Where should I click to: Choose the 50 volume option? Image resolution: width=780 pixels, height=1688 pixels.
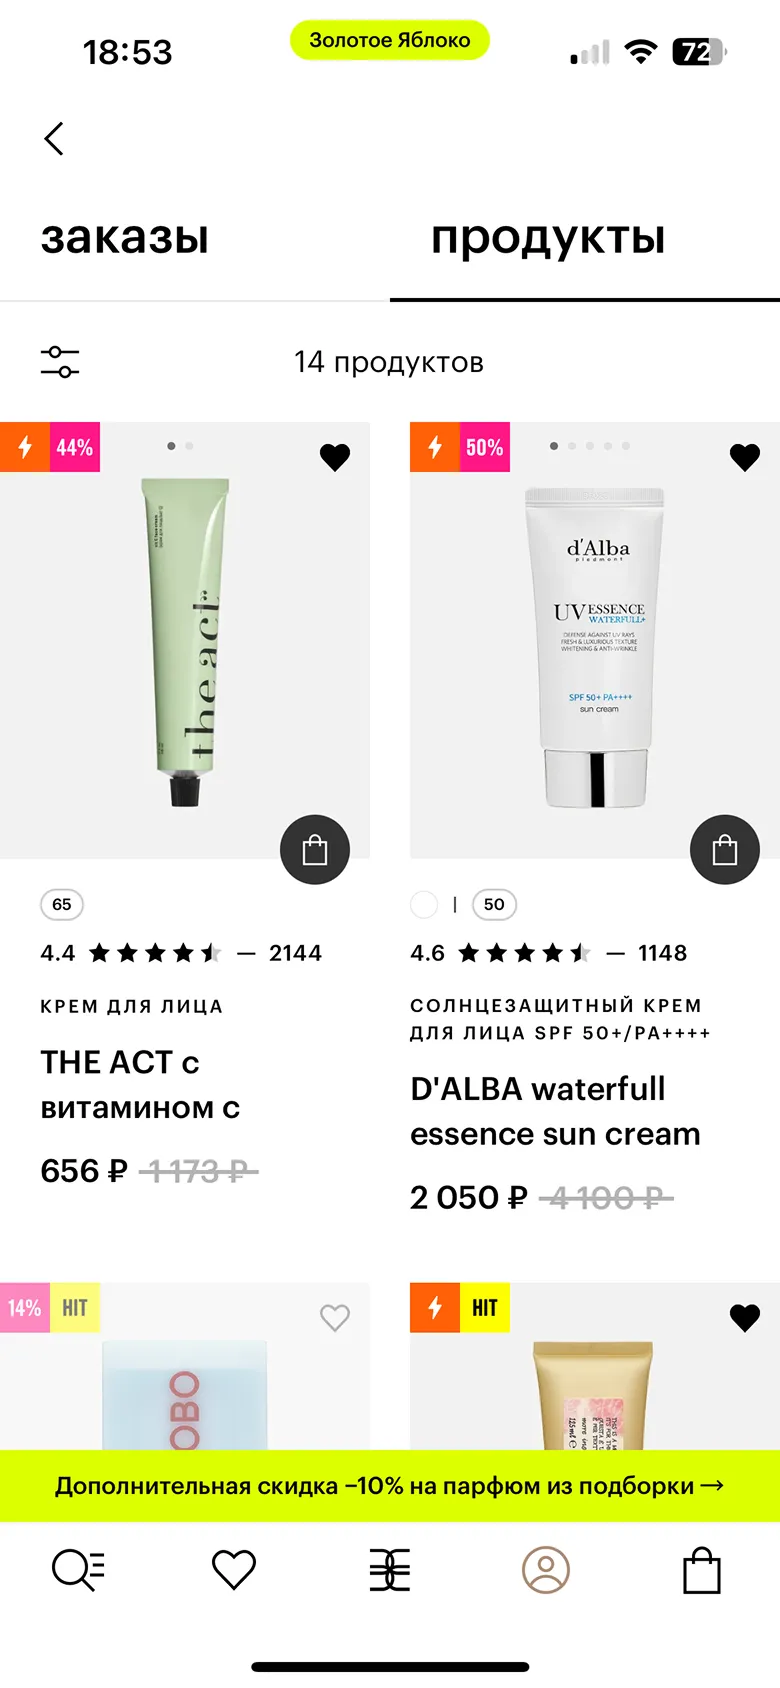[494, 905]
